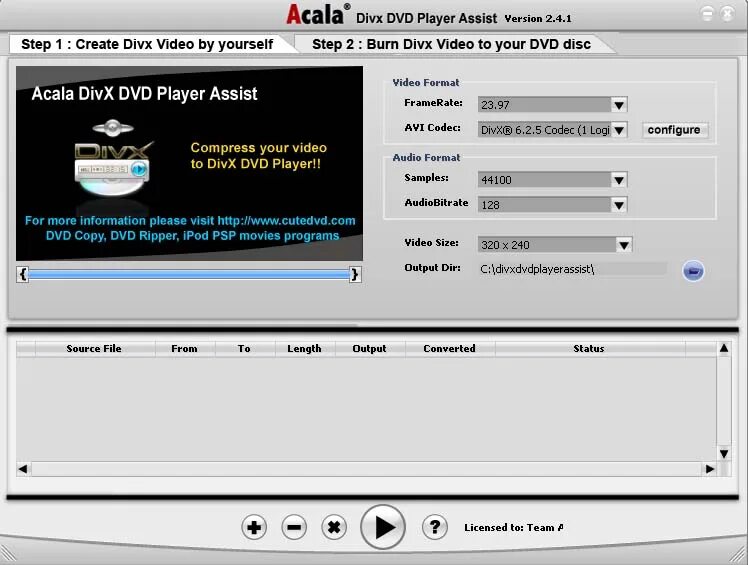Click the FrameRate value 23.97

point(495,105)
